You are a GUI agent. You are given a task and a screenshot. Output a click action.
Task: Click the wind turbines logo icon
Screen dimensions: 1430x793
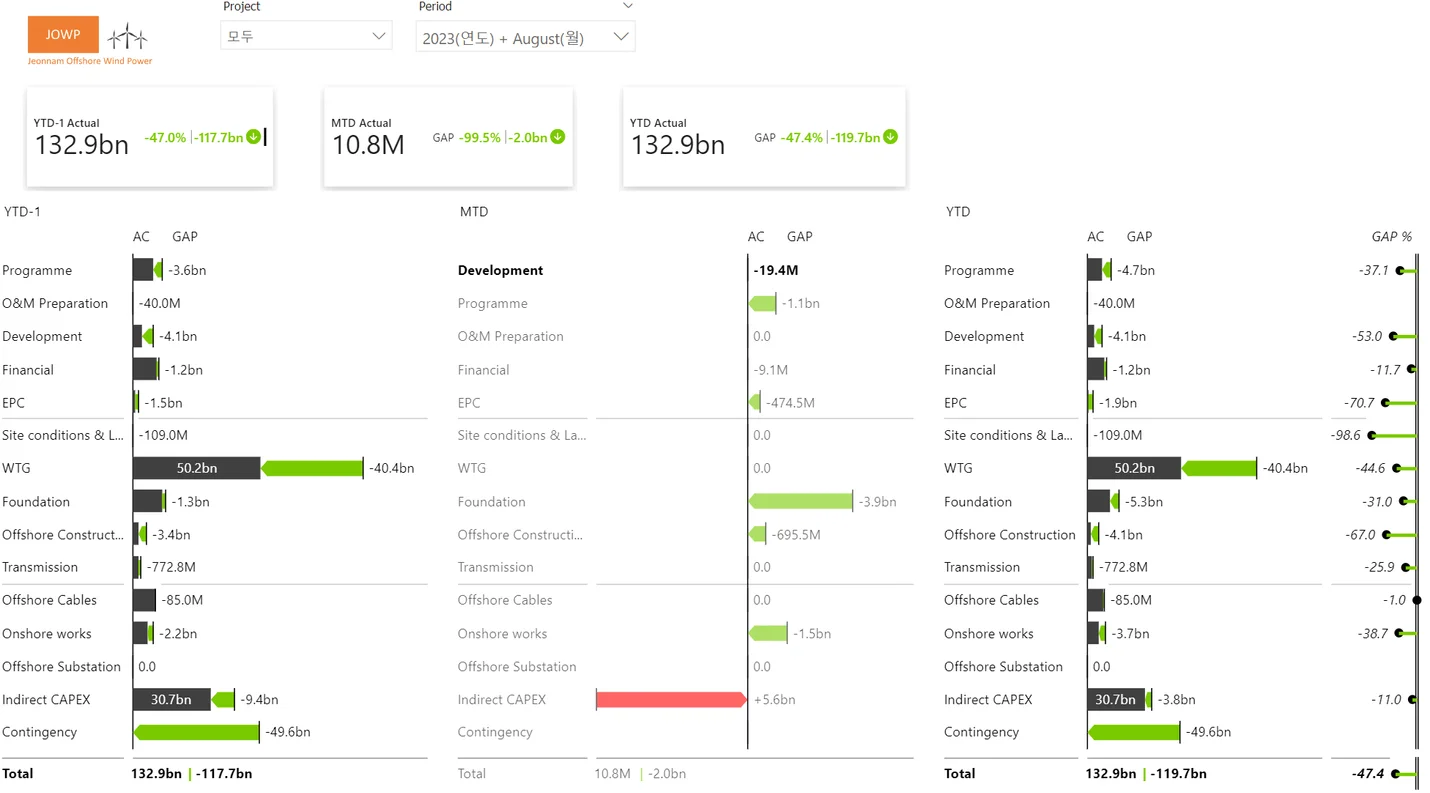tap(128, 36)
